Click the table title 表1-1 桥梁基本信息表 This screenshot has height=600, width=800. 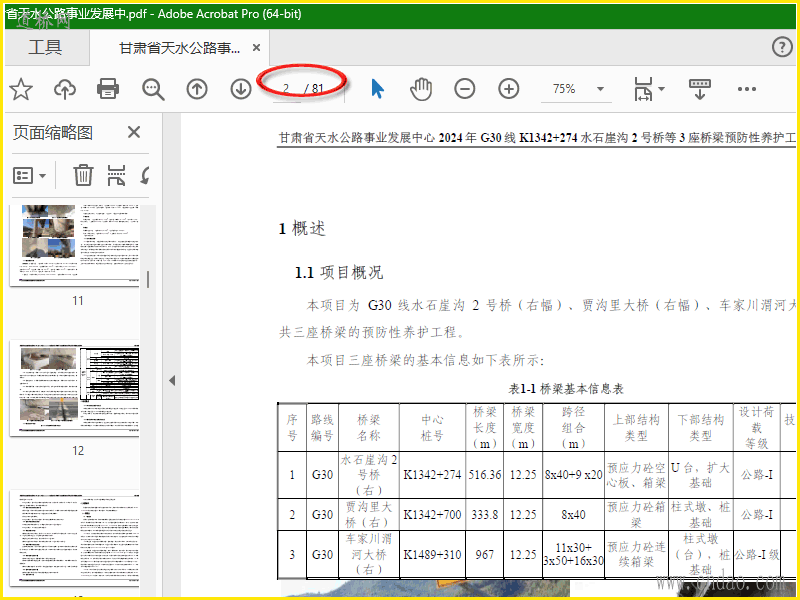pos(566,389)
